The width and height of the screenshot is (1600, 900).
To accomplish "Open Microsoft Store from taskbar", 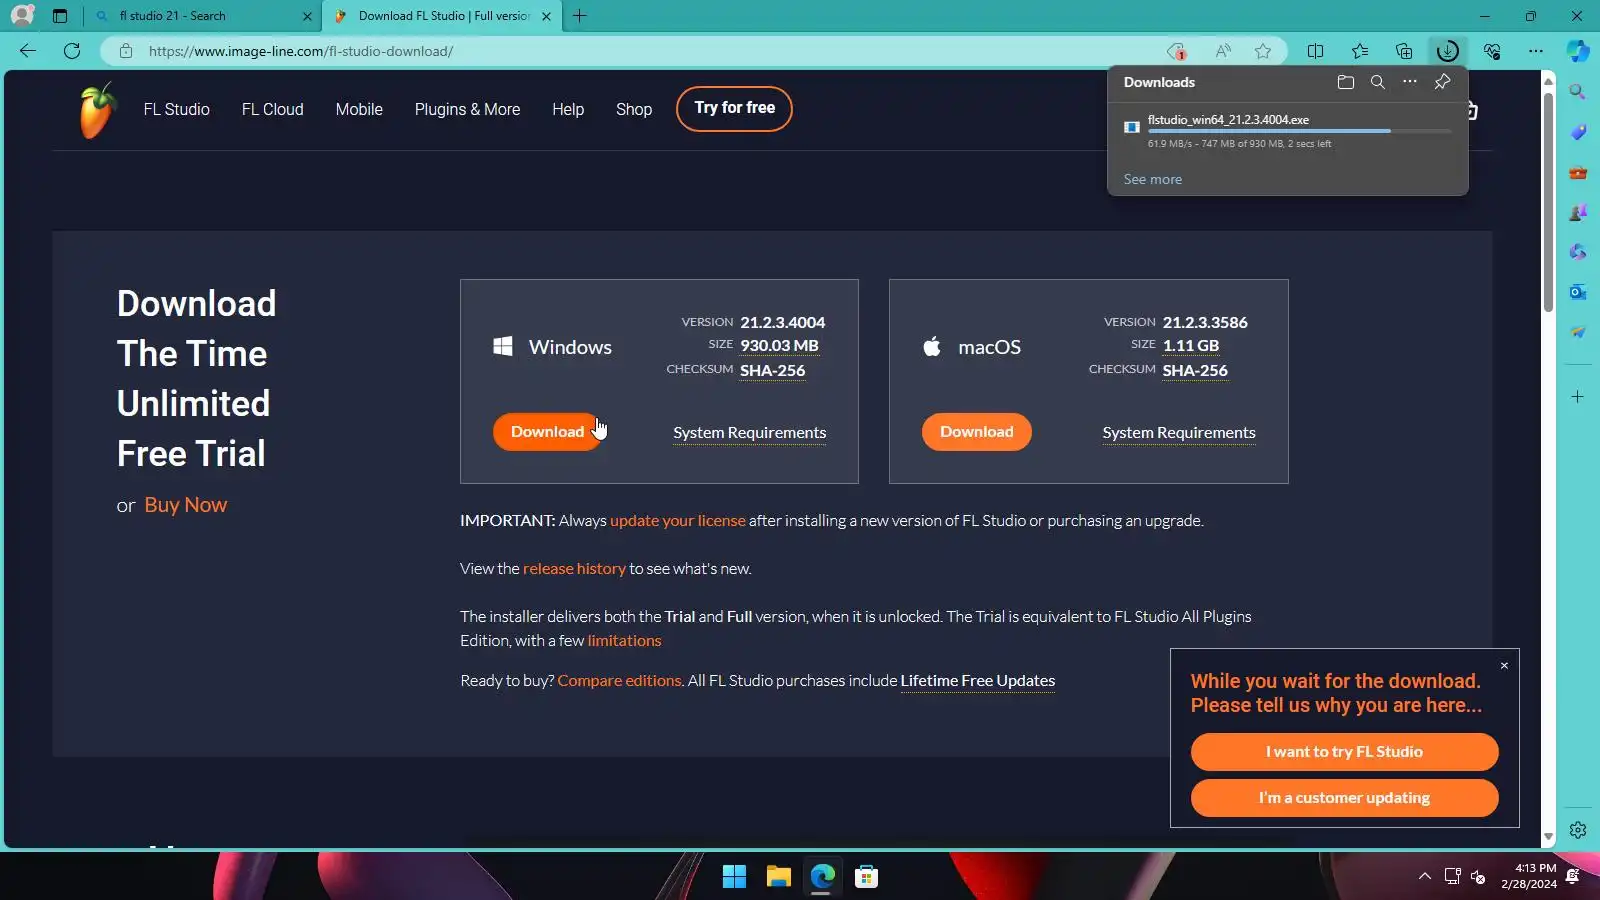I will pyautogui.click(x=866, y=877).
